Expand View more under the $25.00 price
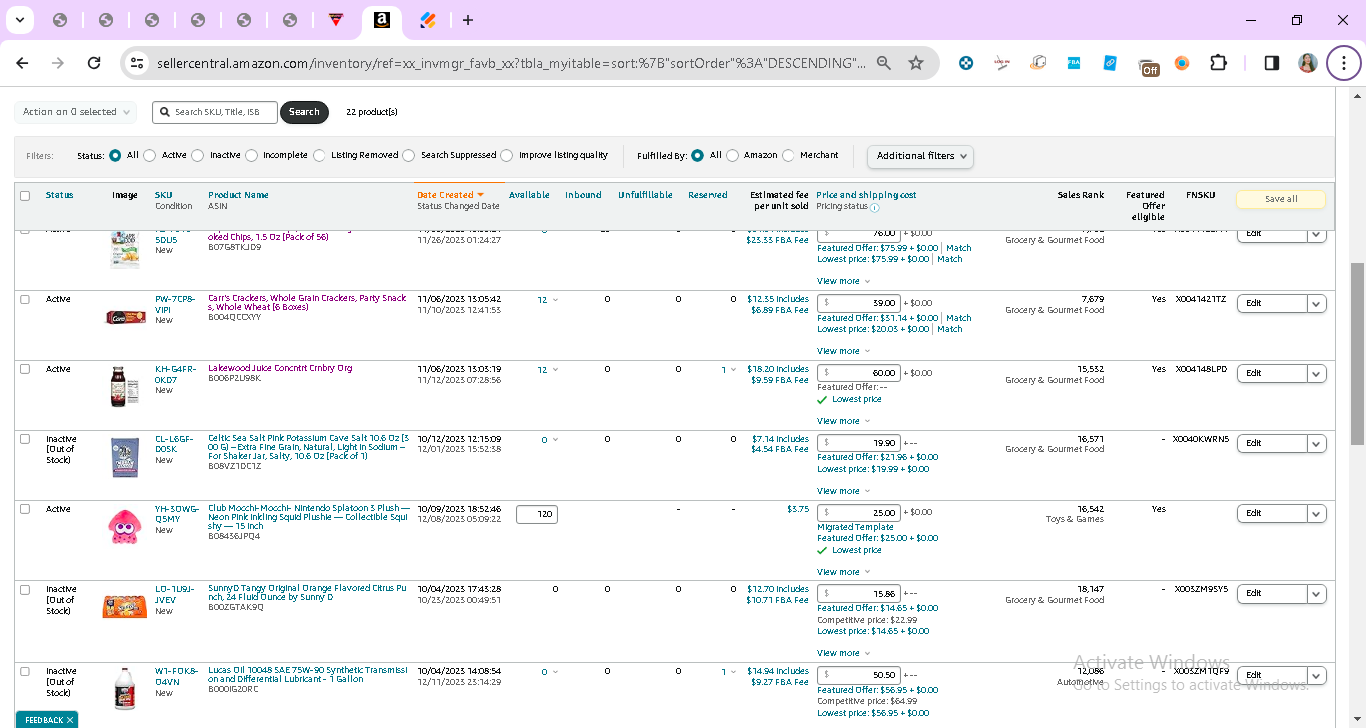The height and width of the screenshot is (728, 1366). tap(843, 572)
